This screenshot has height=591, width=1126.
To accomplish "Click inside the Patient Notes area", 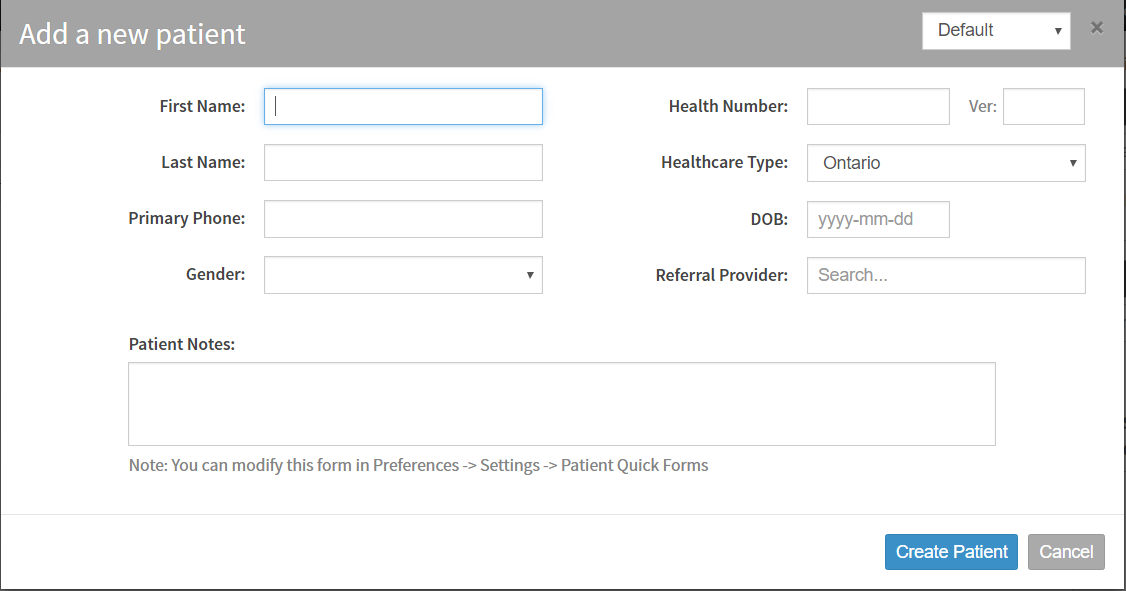I will (561, 403).
